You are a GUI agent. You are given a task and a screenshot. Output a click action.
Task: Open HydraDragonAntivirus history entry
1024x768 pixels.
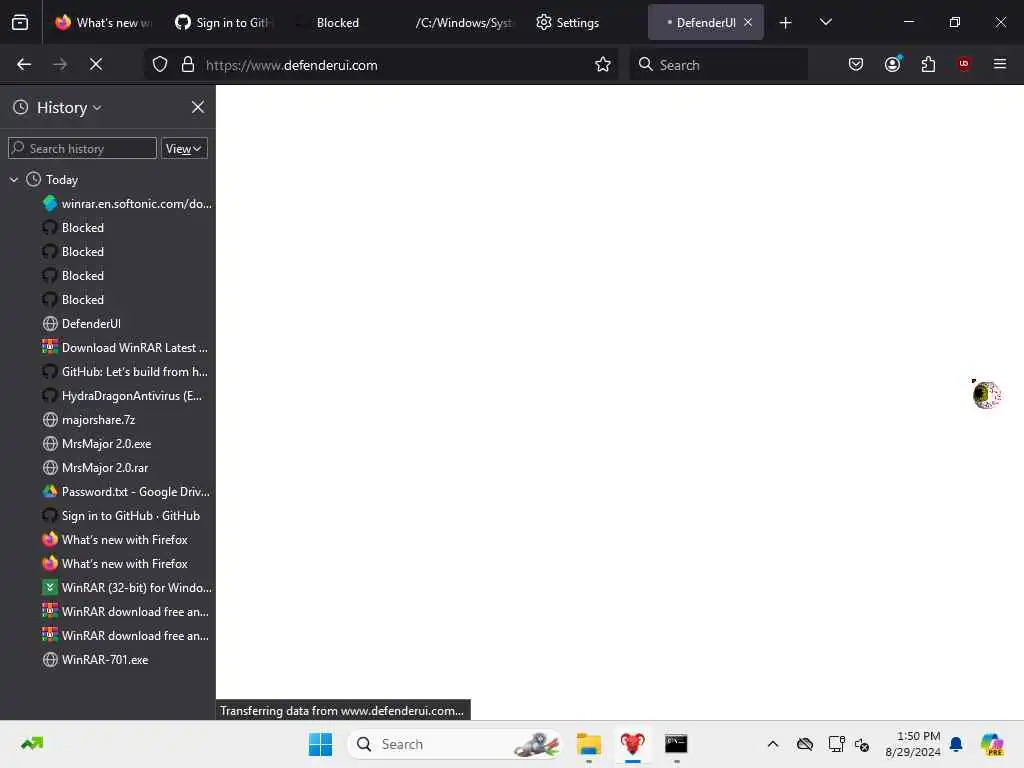click(123, 396)
